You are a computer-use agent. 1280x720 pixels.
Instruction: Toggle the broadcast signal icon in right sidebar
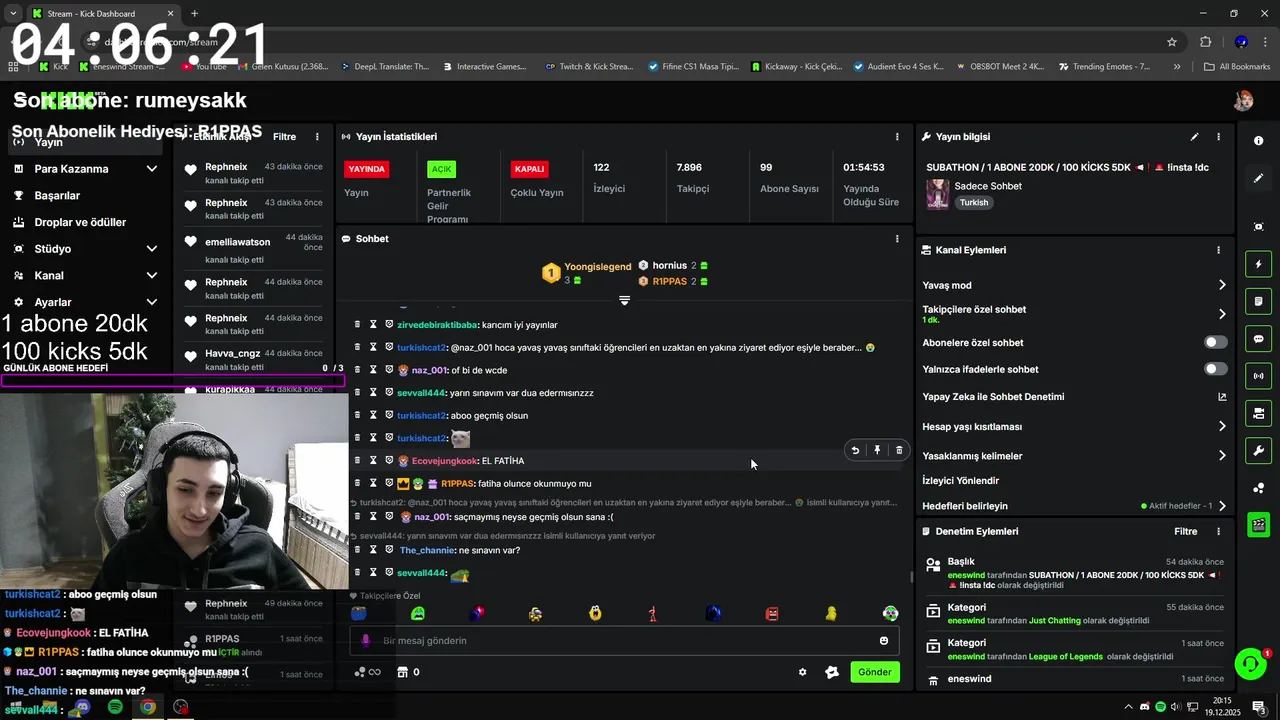[1258, 376]
